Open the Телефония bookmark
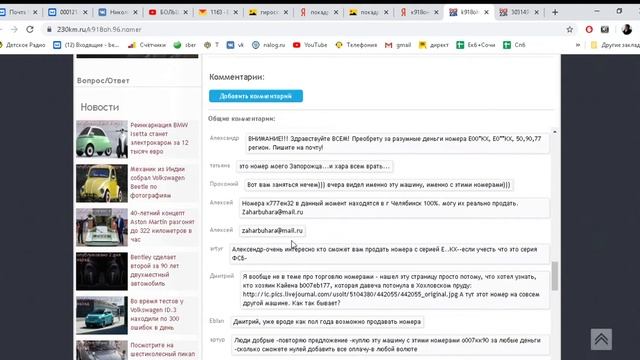640x360 pixels. click(x=356, y=45)
